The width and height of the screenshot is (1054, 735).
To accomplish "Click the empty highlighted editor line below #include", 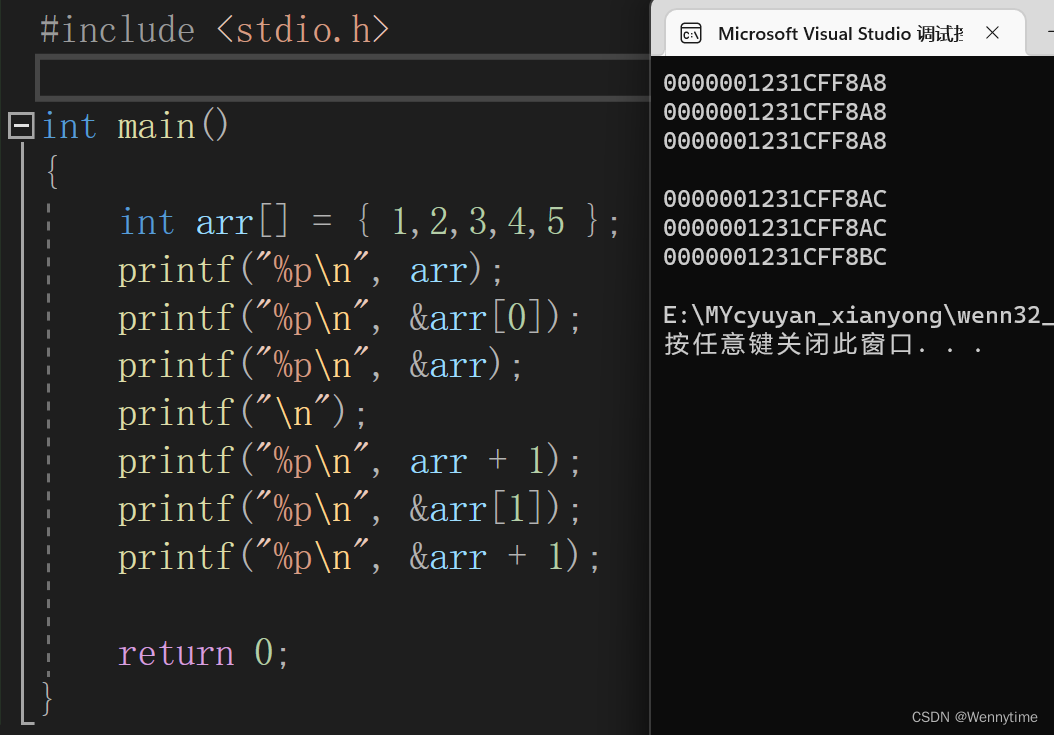I will point(343,78).
